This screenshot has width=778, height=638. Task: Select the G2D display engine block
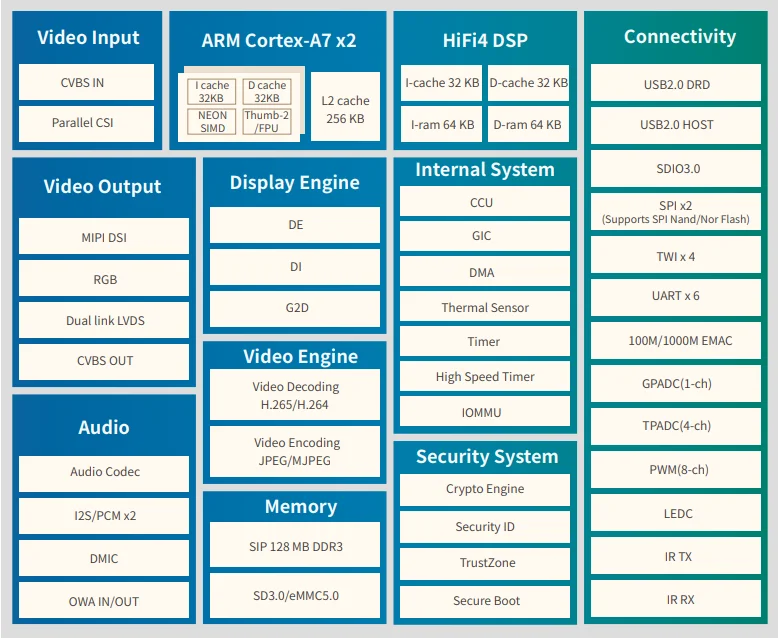tap(295, 308)
